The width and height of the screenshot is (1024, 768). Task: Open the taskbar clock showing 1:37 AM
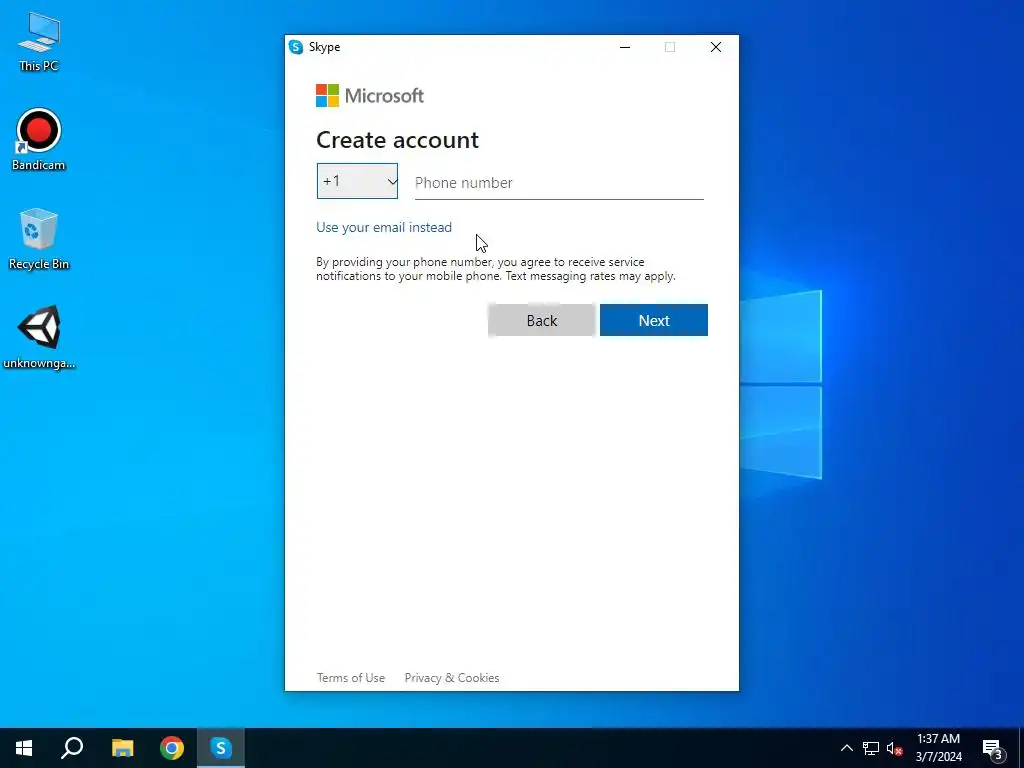click(938, 748)
